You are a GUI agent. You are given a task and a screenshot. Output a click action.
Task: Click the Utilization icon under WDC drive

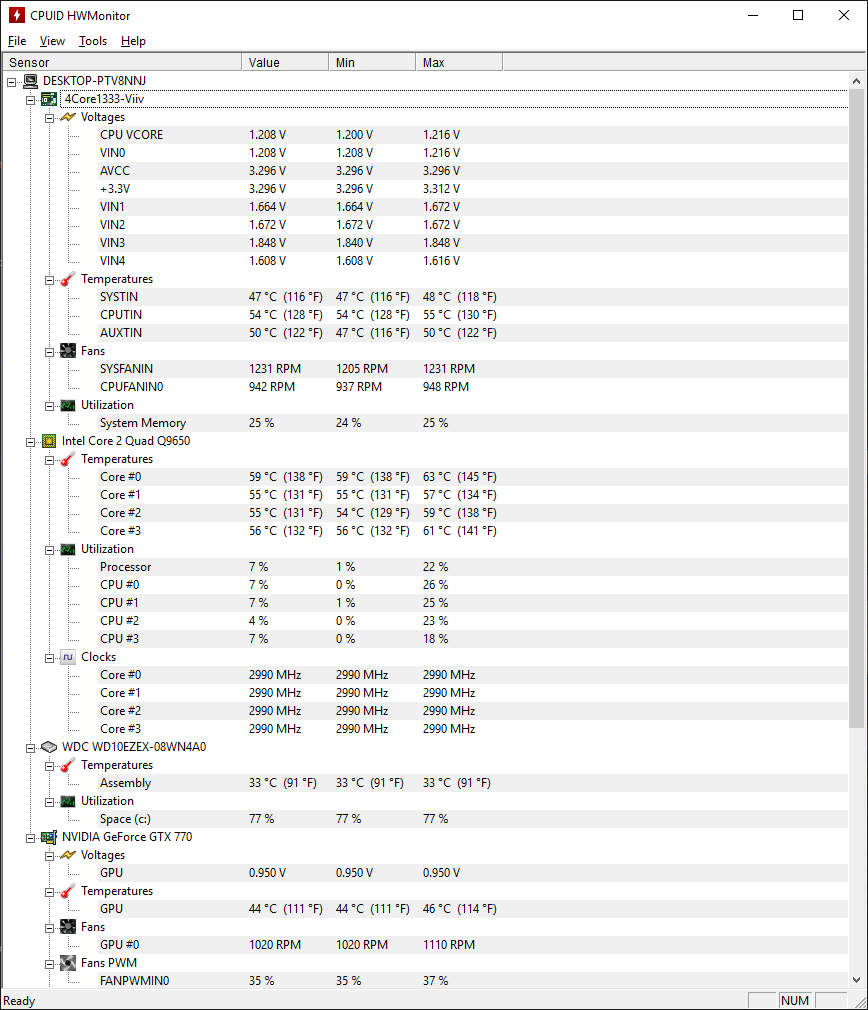tap(68, 801)
